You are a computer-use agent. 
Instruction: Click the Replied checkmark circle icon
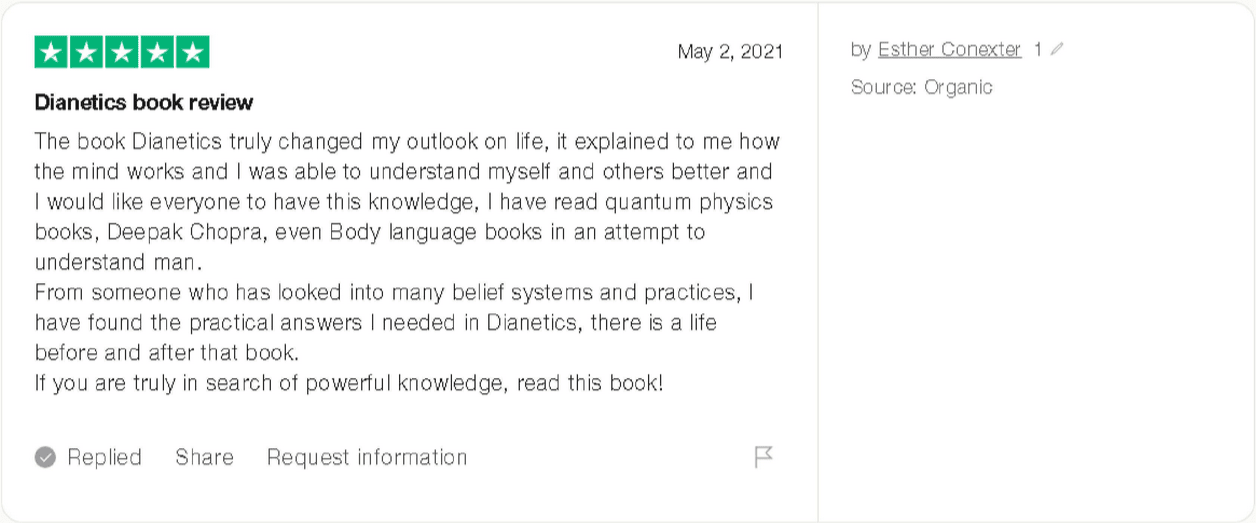click(45, 458)
